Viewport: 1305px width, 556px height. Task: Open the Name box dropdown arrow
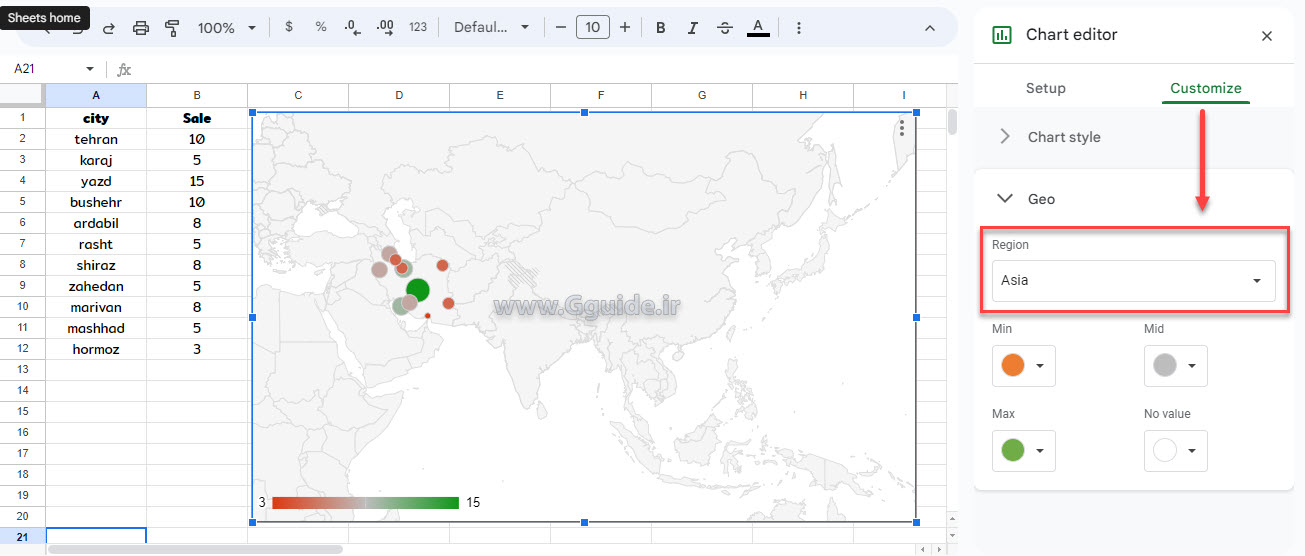(x=90, y=69)
